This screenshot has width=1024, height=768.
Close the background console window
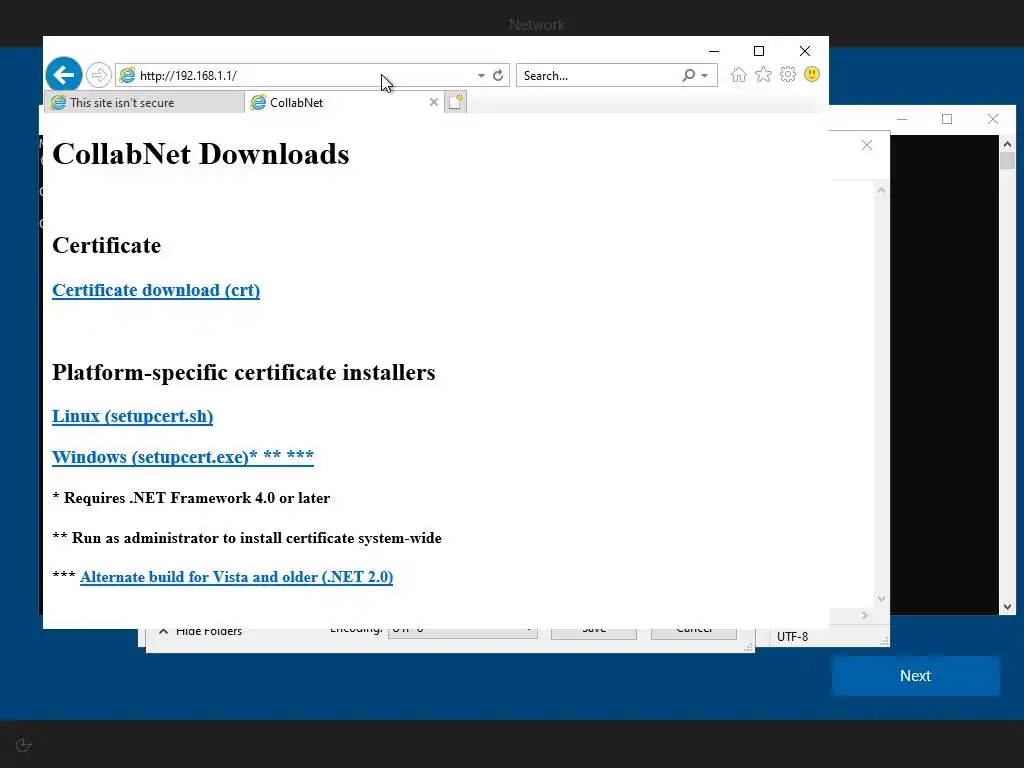pyautogui.click(x=993, y=119)
